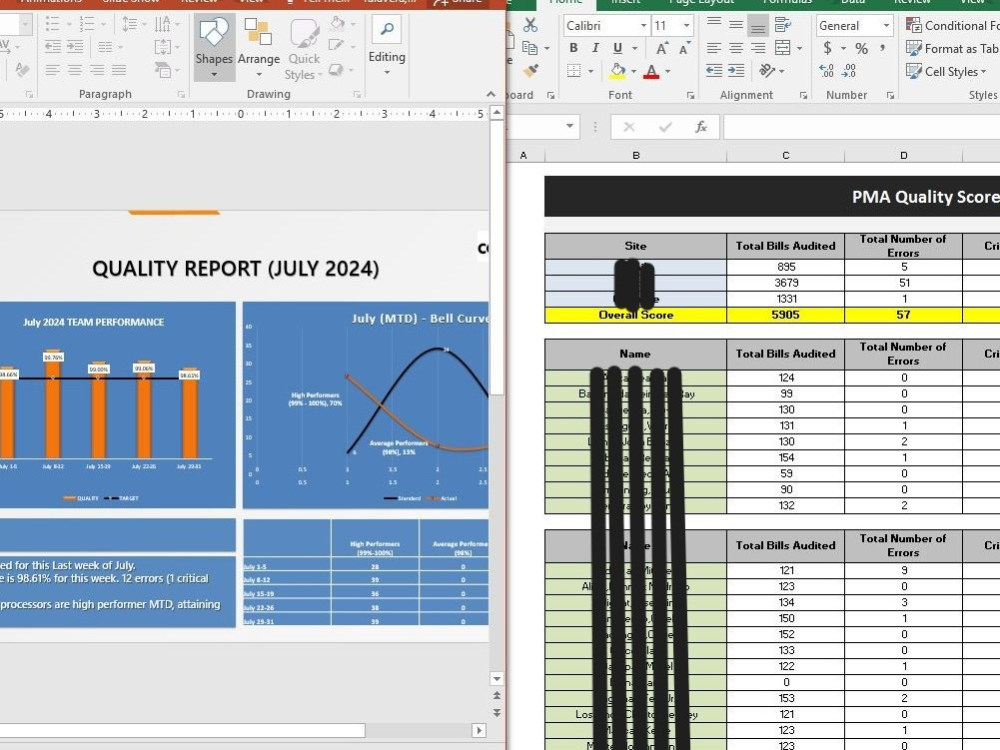Click the Excel formula bar input
This screenshot has width=1000, height=750.
coord(862,127)
